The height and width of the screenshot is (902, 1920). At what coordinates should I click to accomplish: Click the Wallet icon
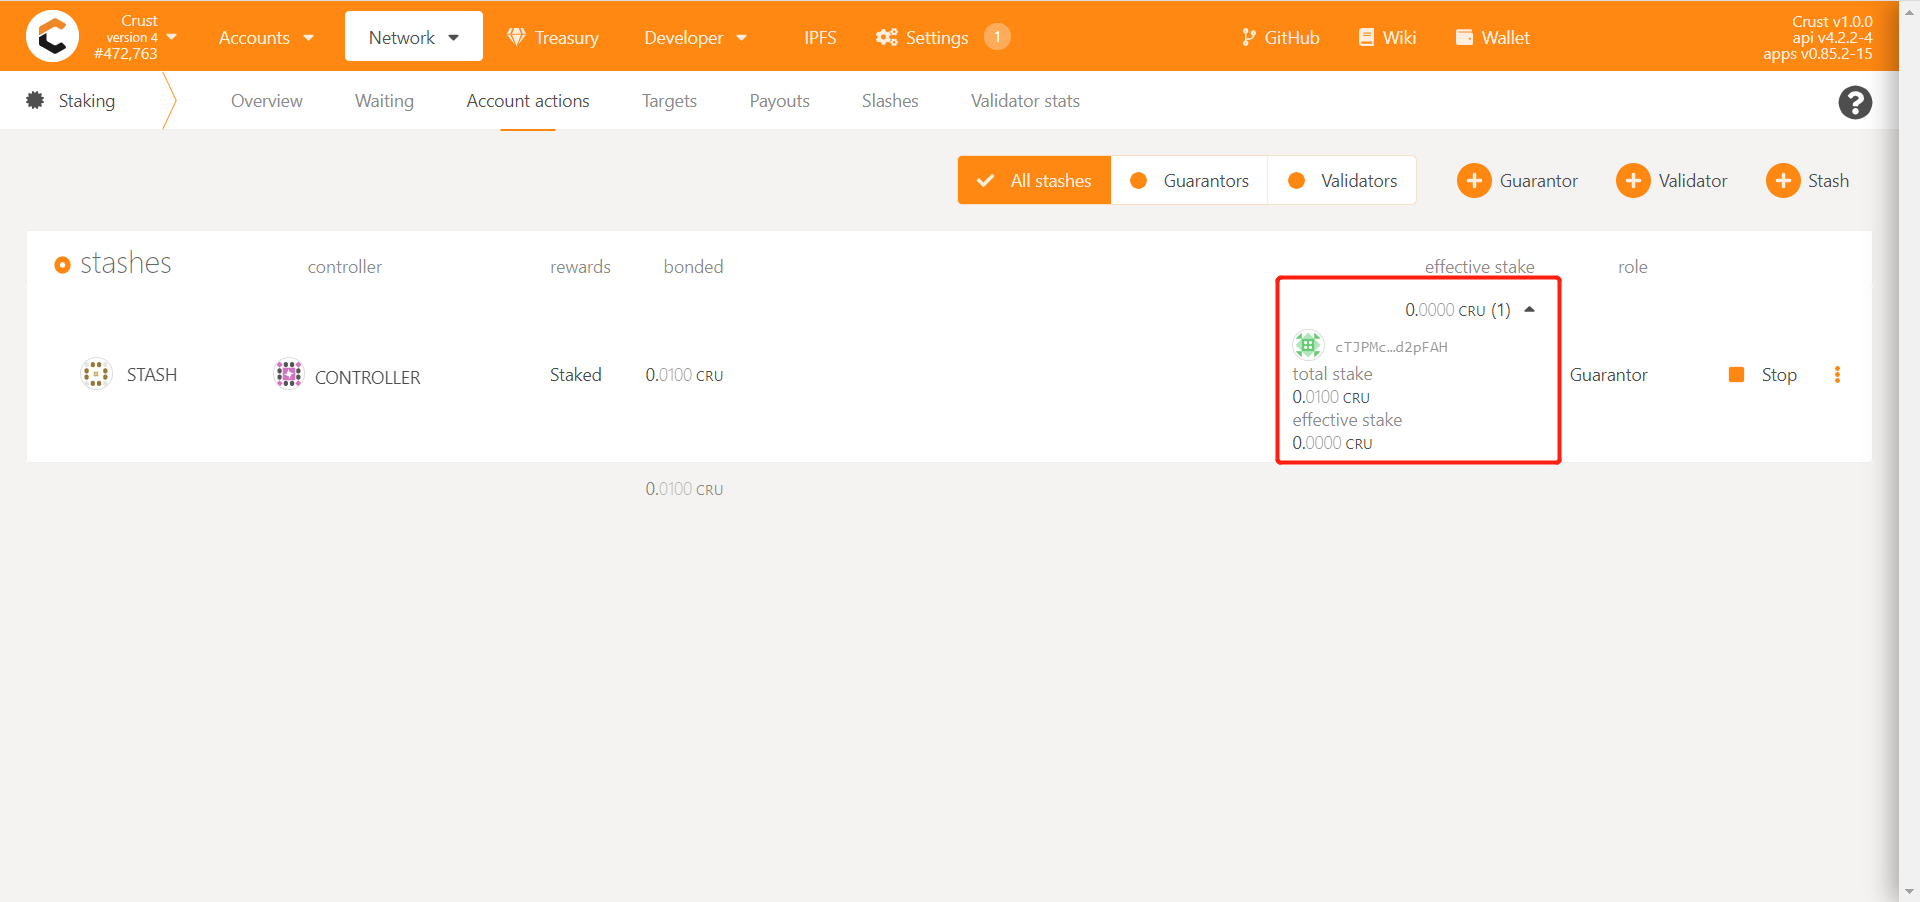1464,37
